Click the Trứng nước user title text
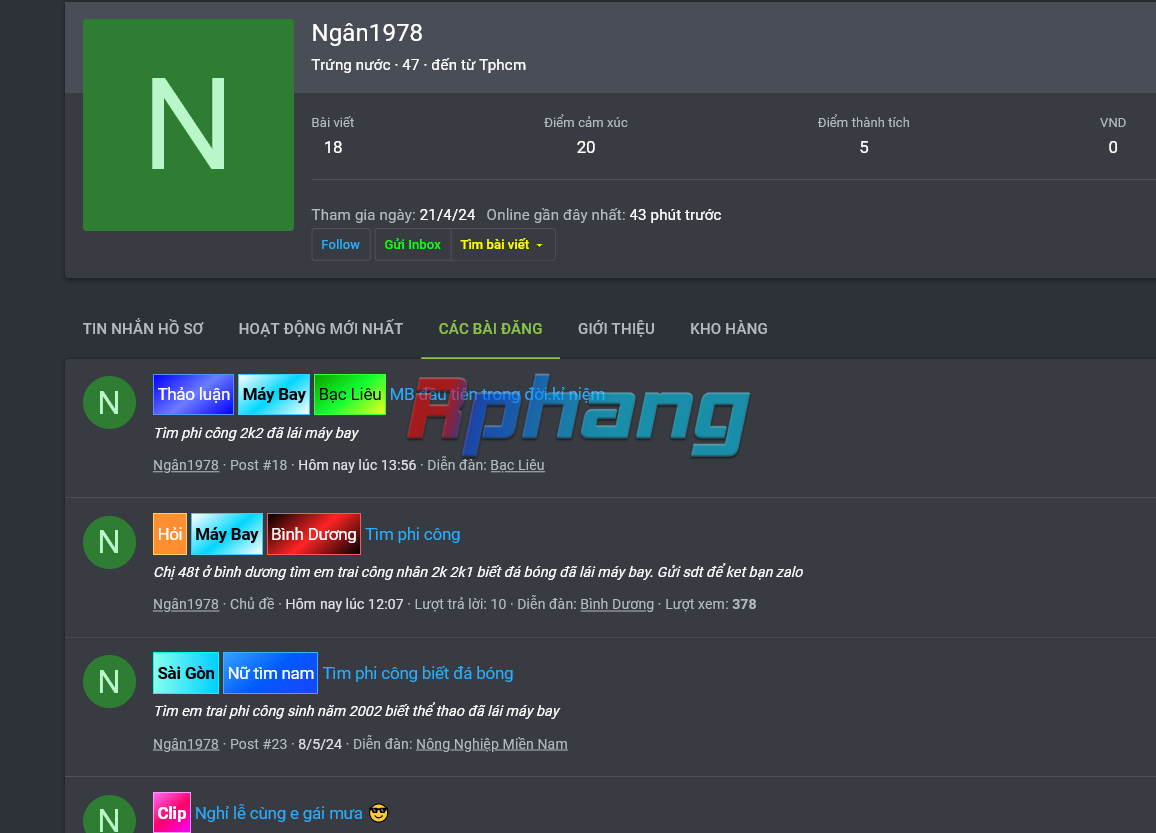 point(351,65)
